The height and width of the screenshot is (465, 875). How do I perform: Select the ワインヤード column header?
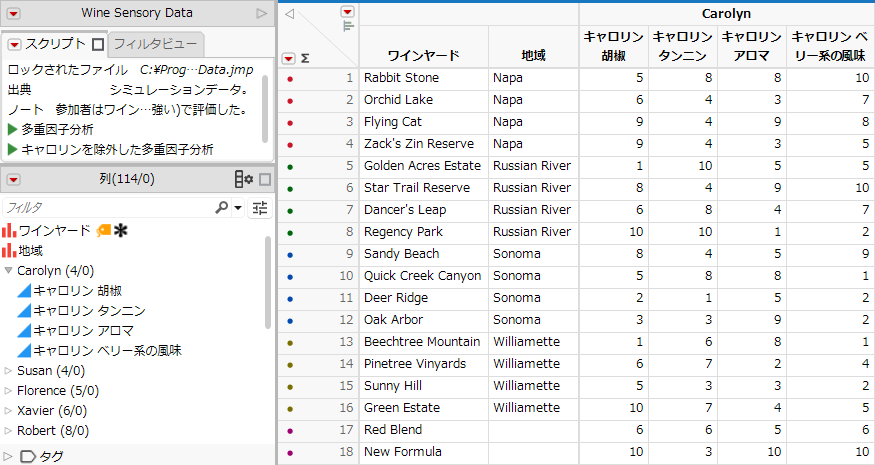[x=424, y=55]
